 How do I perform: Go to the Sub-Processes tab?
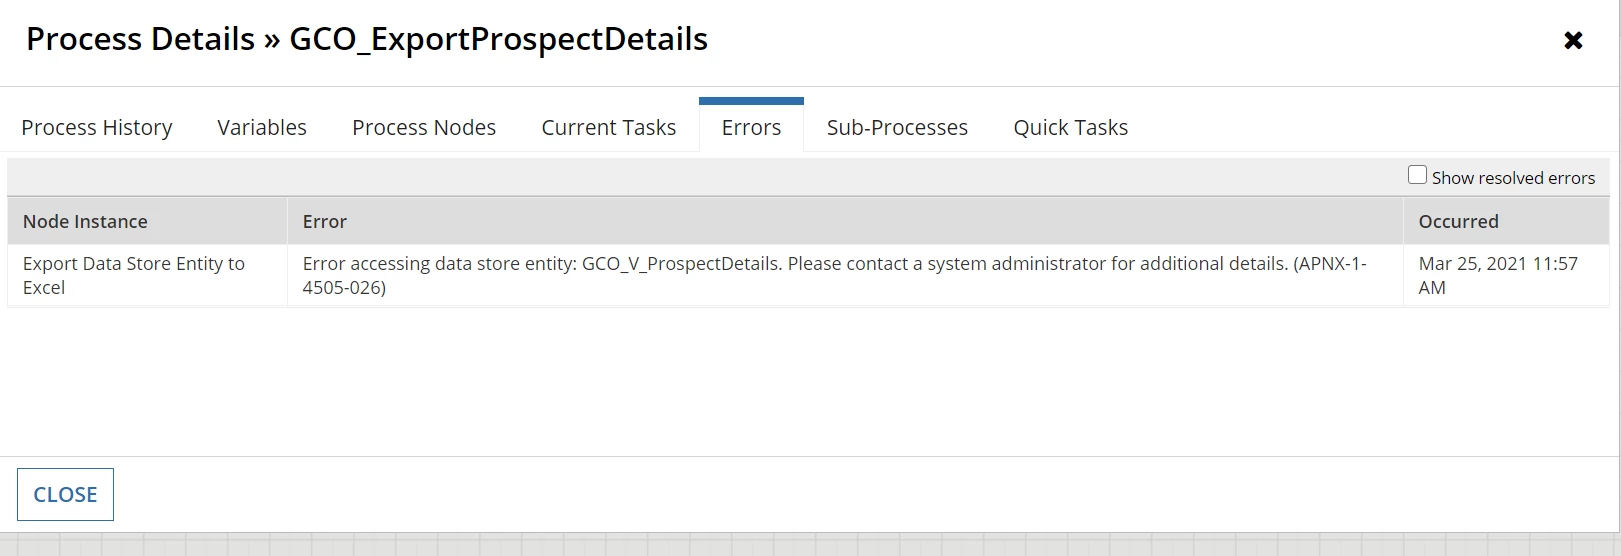[897, 127]
